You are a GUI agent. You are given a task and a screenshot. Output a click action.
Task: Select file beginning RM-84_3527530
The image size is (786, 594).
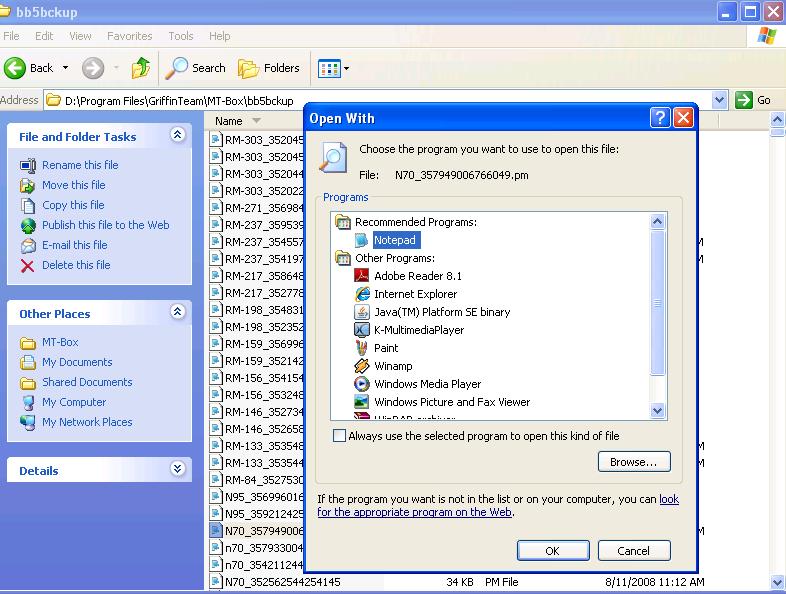tap(264, 480)
